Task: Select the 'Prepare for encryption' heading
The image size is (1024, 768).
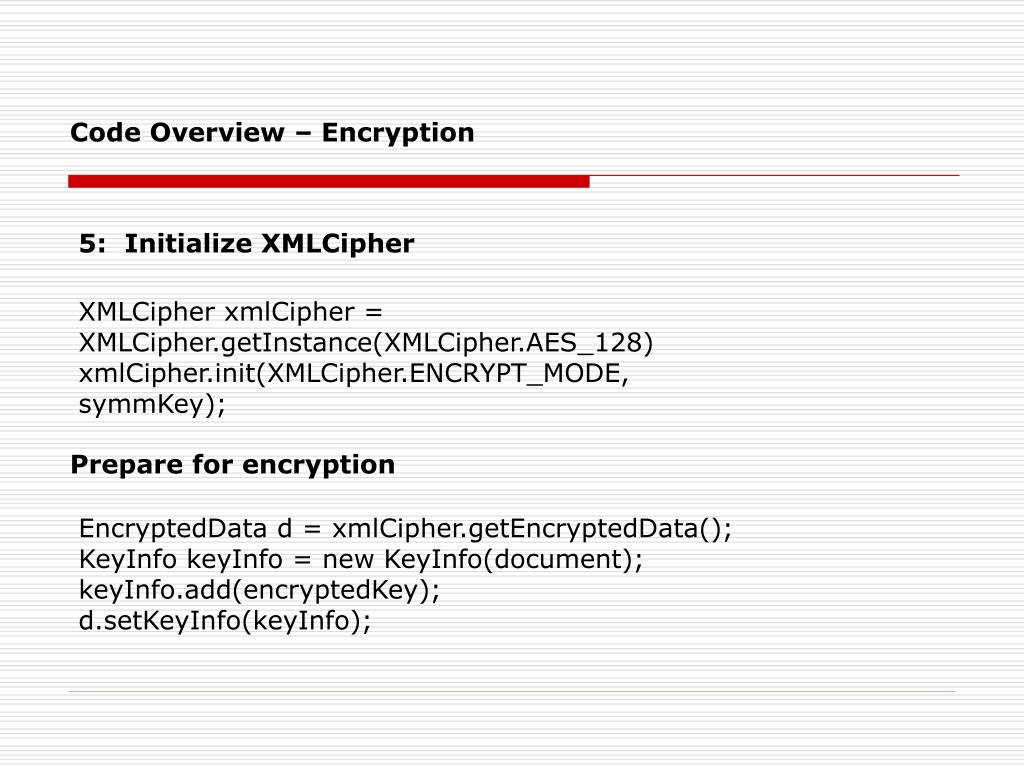Action: point(232,465)
